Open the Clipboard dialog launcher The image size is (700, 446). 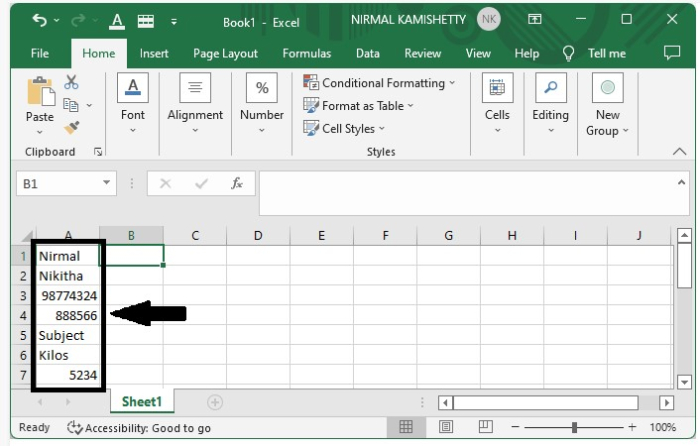pyautogui.click(x=98, y=152)
